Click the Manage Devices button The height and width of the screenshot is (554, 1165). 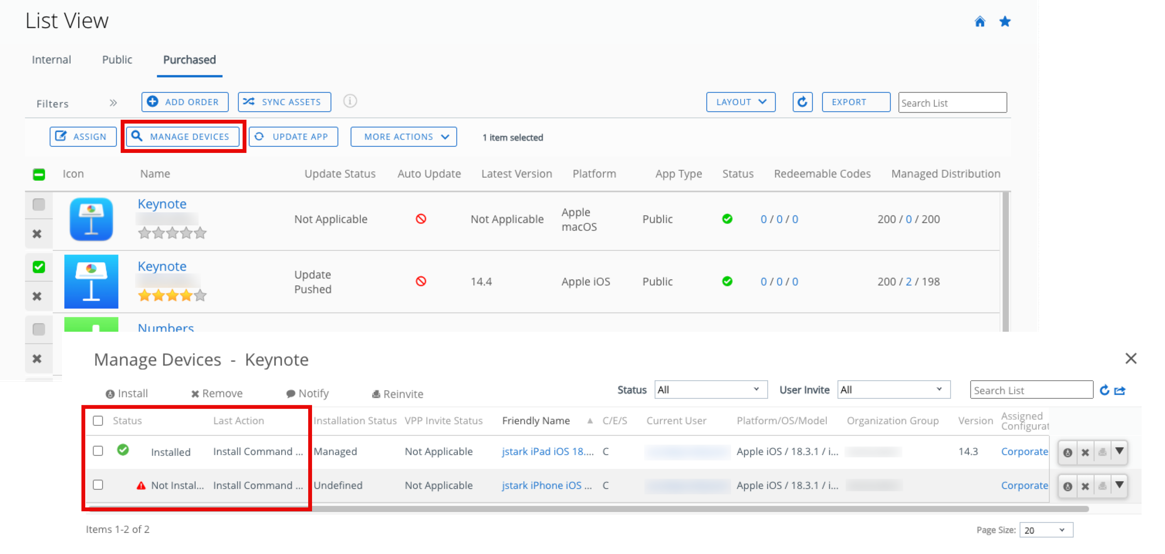point(184,137)
